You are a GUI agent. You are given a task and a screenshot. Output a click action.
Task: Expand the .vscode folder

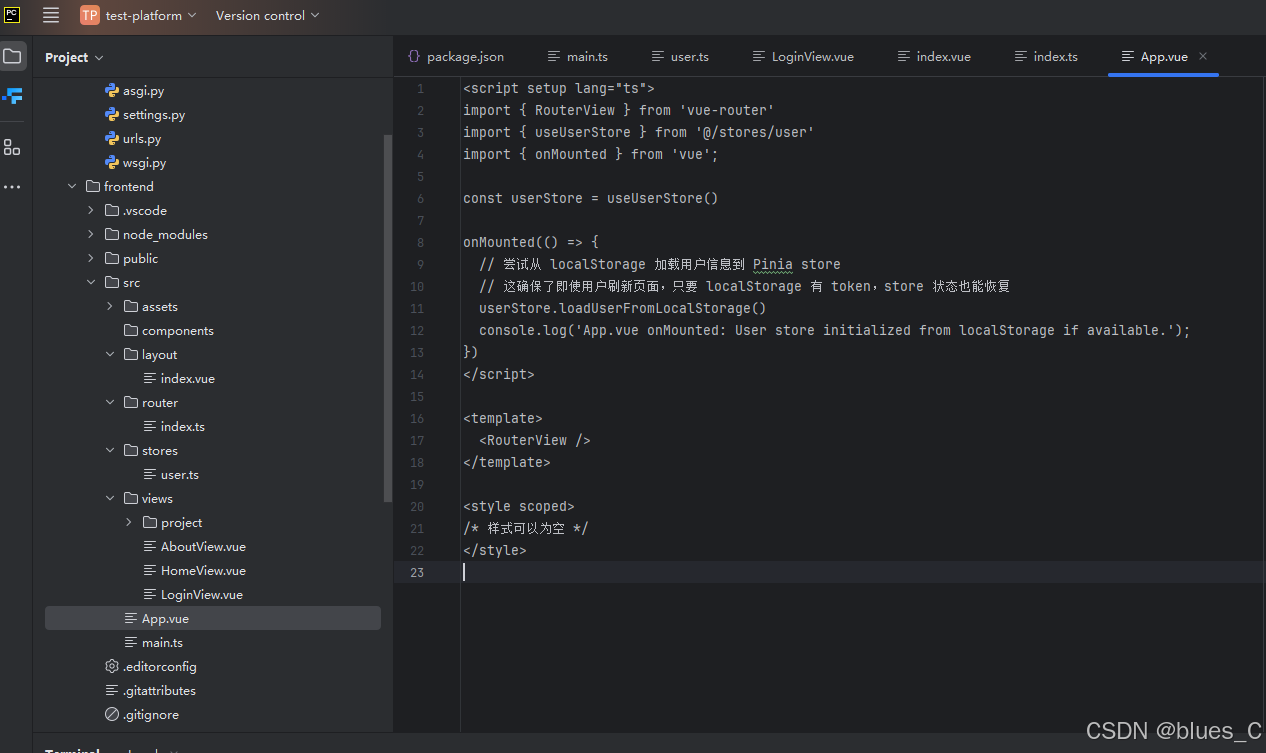click(91, 211)
